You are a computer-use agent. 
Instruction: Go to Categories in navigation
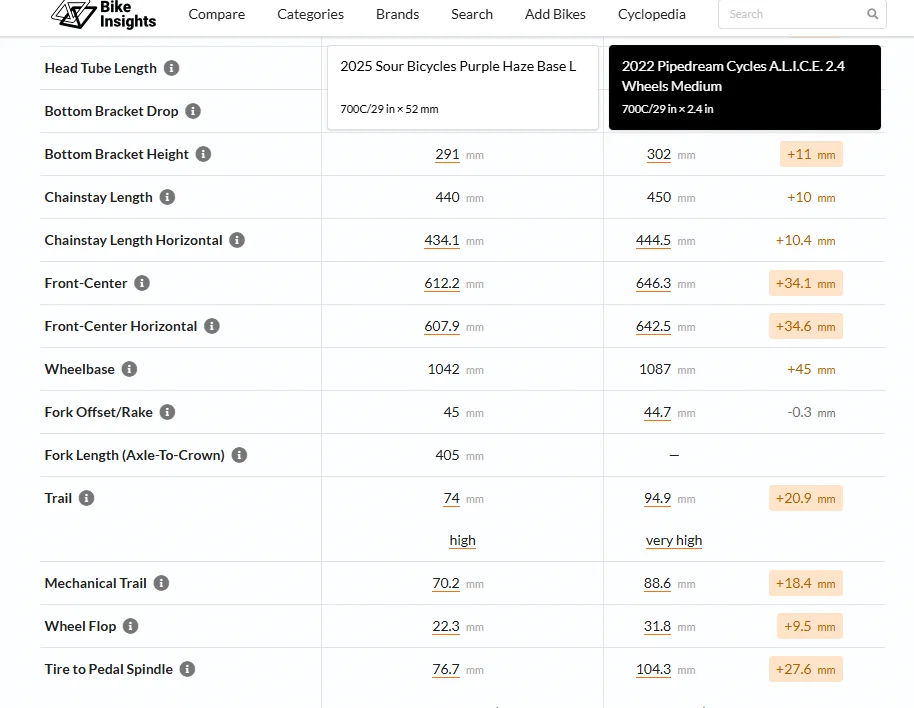[310, 14]
